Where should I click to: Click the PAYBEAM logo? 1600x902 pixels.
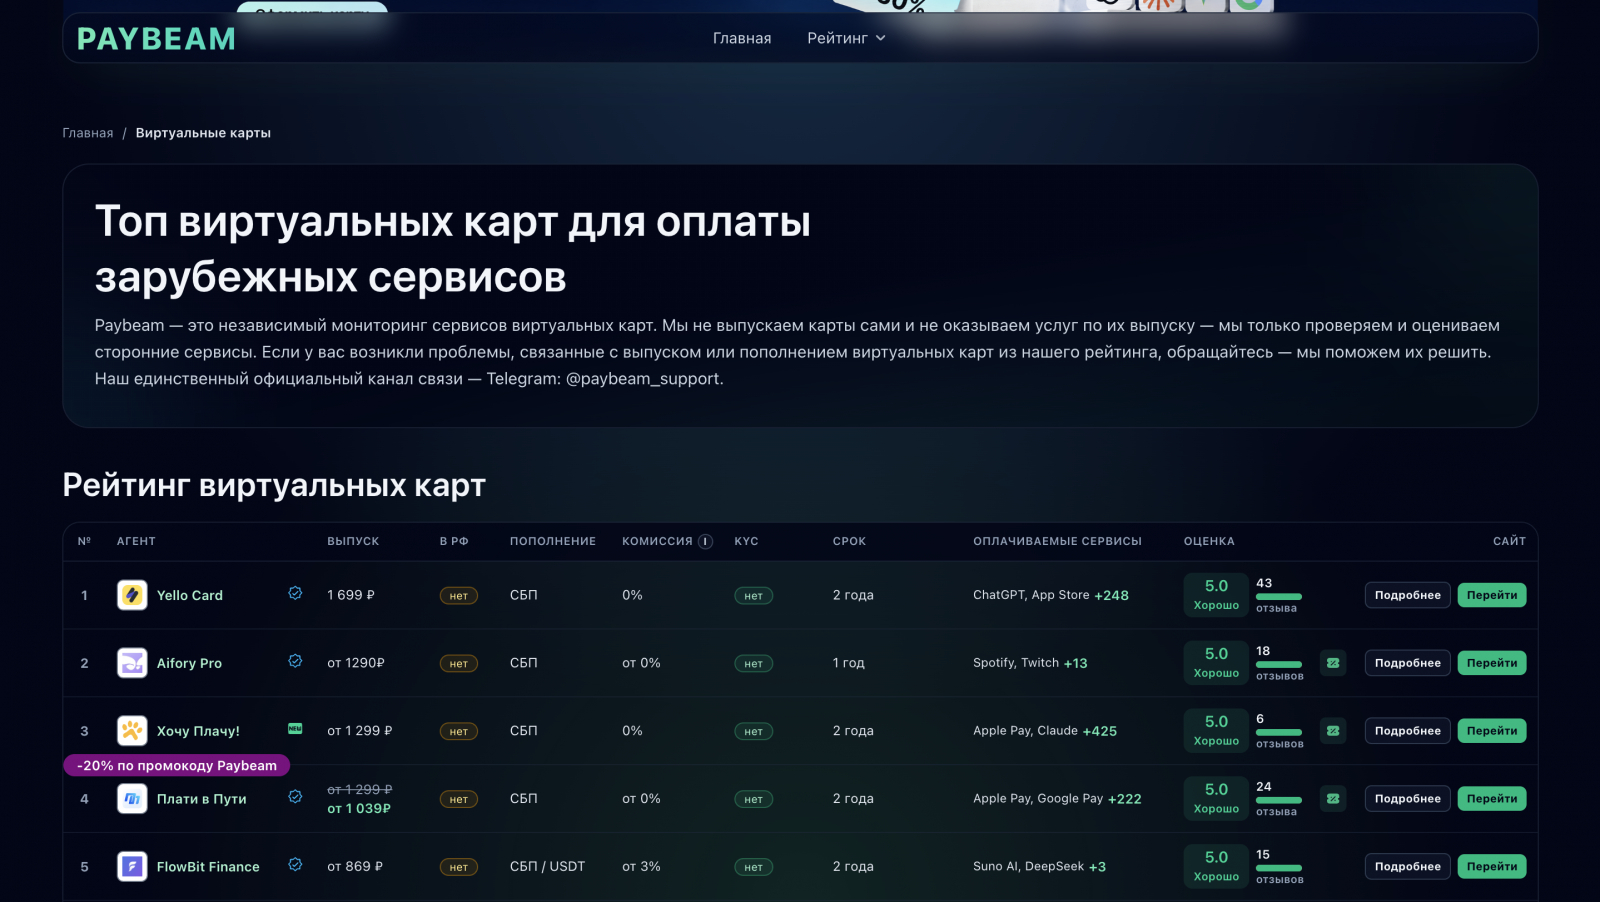[157, 39]
